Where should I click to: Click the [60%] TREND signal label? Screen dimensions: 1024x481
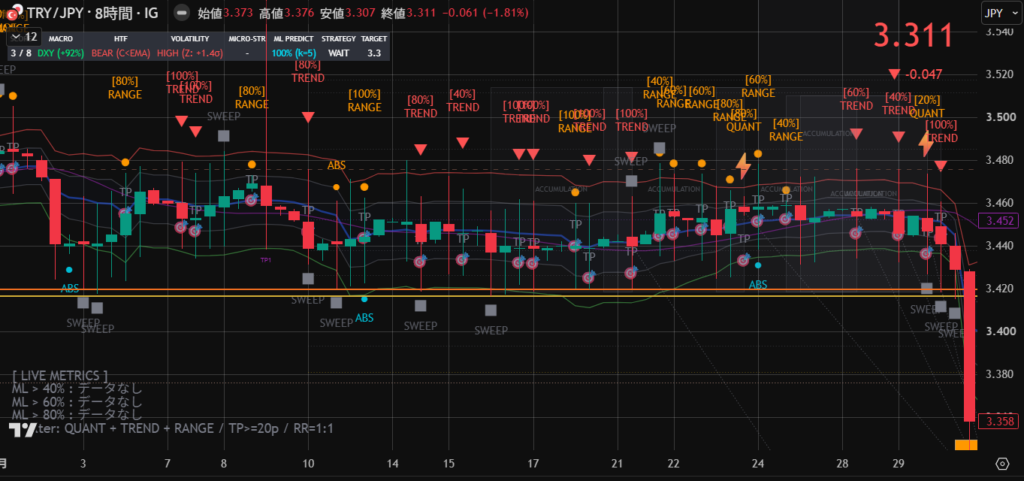pos(856,99)
